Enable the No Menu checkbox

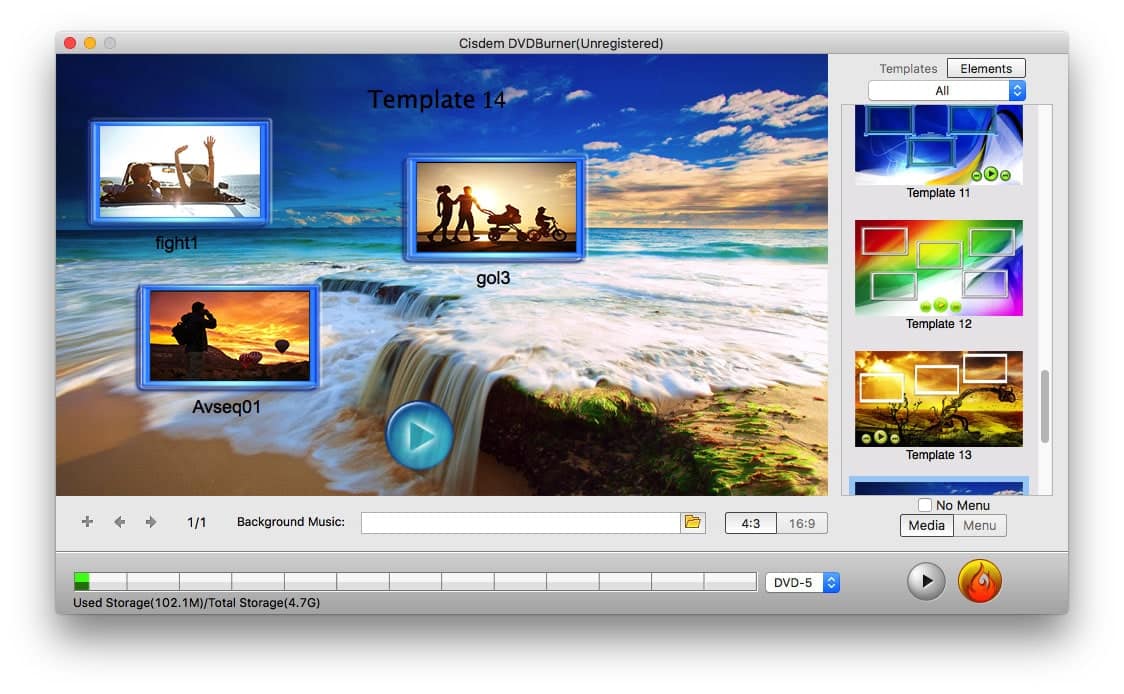coord(925,505)
